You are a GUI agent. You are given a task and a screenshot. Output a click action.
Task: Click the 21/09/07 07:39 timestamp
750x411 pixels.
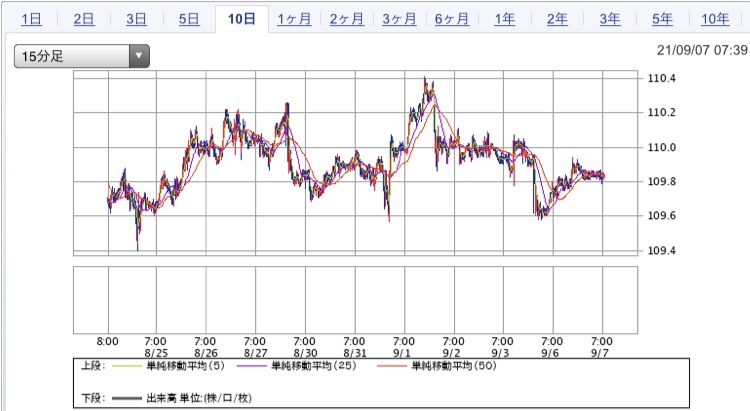(702, 50)
